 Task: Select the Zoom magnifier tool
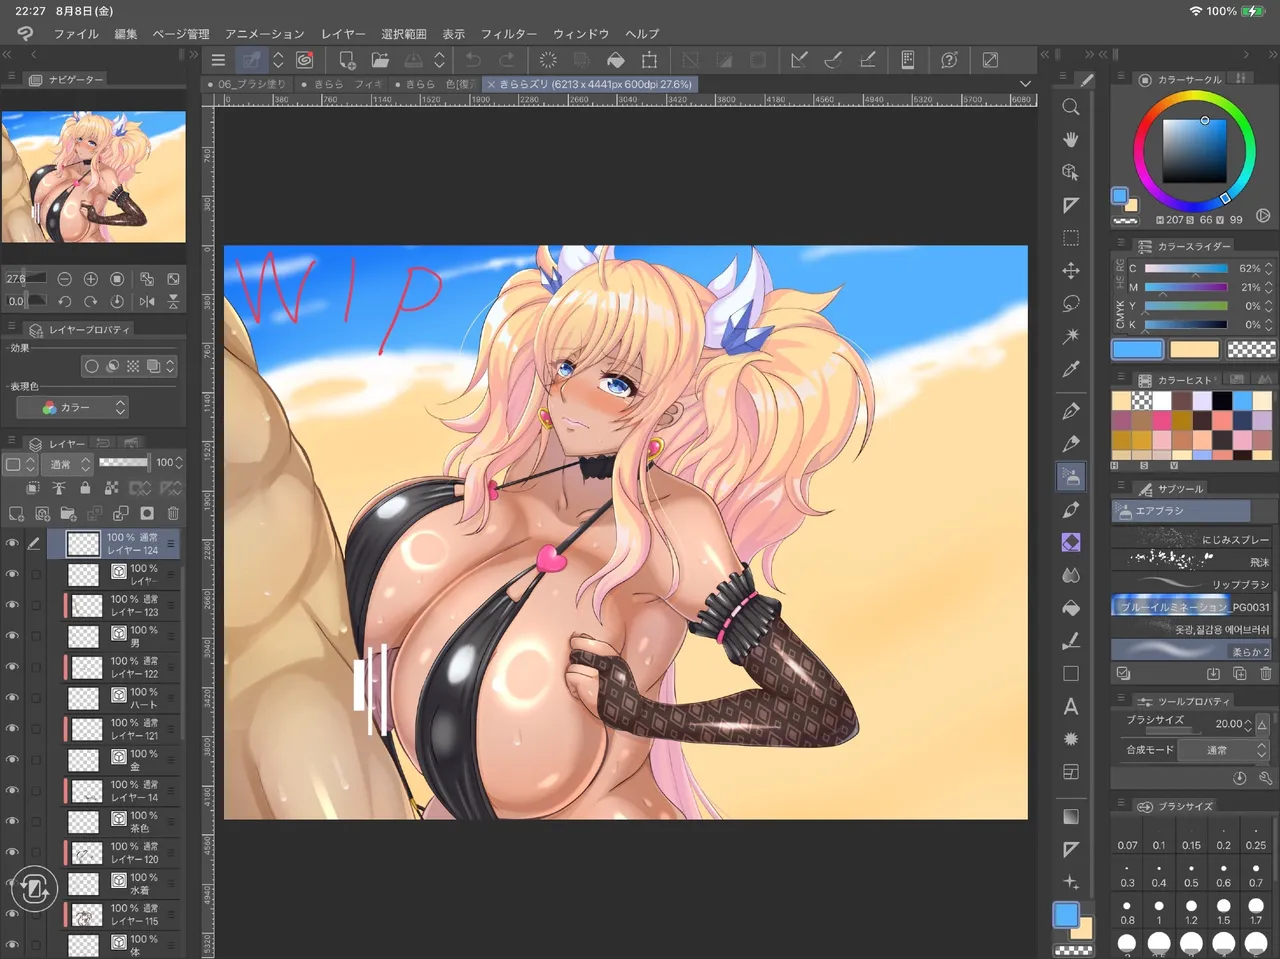(1070, 107)
